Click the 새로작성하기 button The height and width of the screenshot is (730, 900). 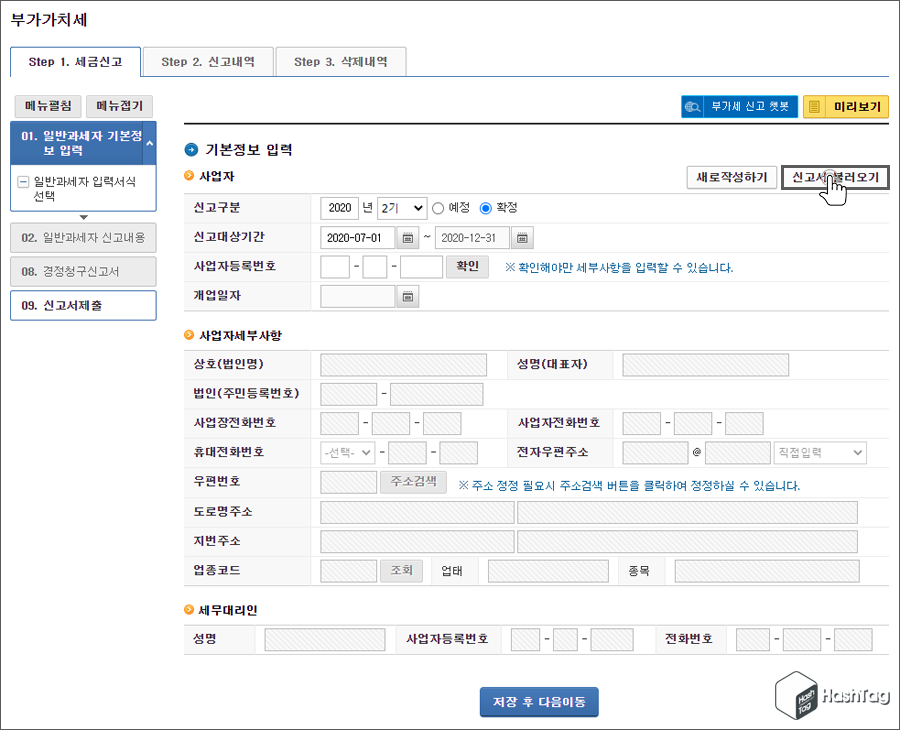point(732,177)
